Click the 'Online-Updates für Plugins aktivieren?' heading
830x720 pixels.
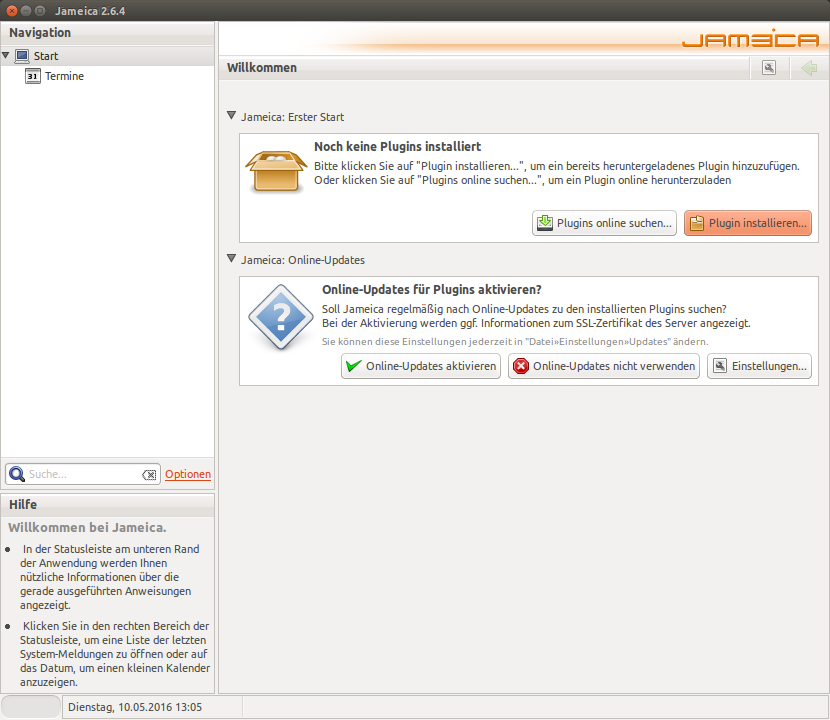click(432, 290)
